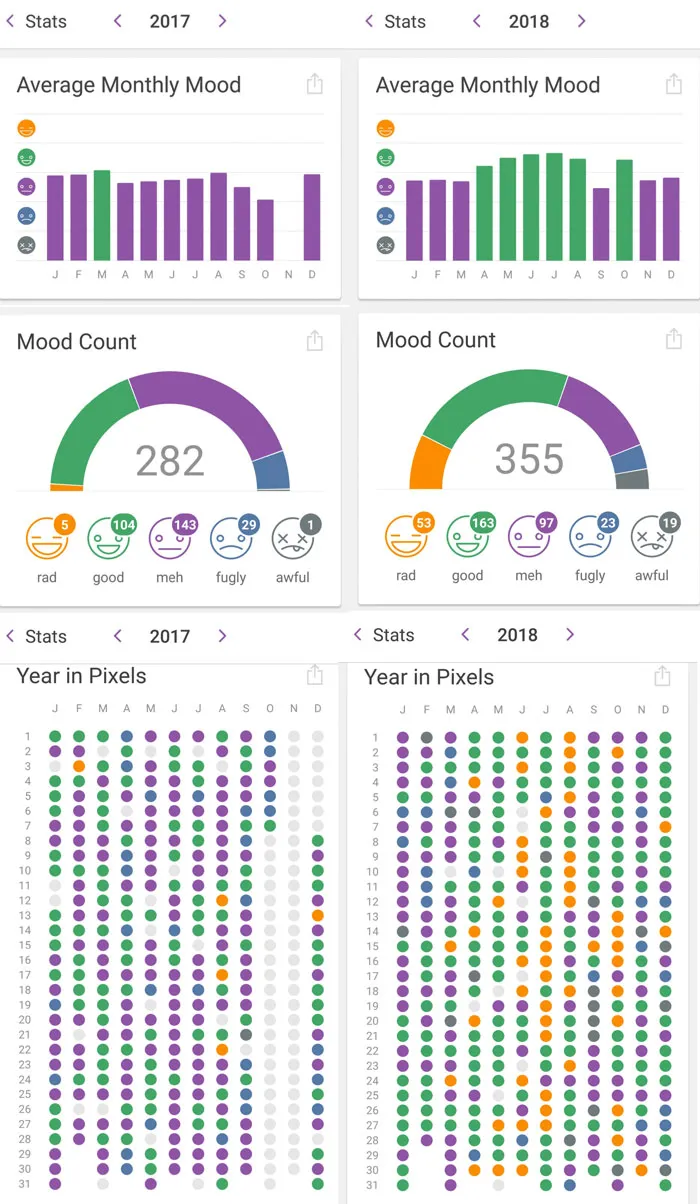Go to previous year in lower 2018 header

465,635
